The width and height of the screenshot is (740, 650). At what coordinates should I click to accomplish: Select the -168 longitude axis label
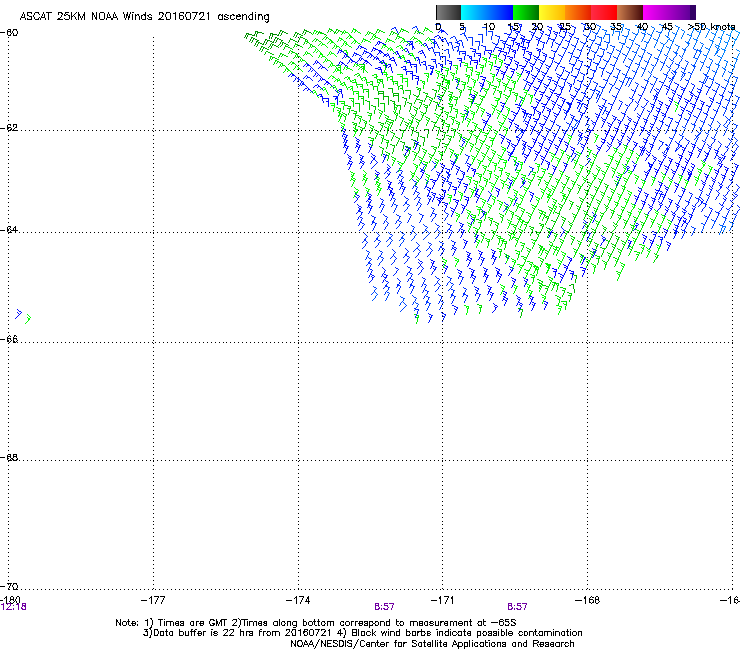588,600
